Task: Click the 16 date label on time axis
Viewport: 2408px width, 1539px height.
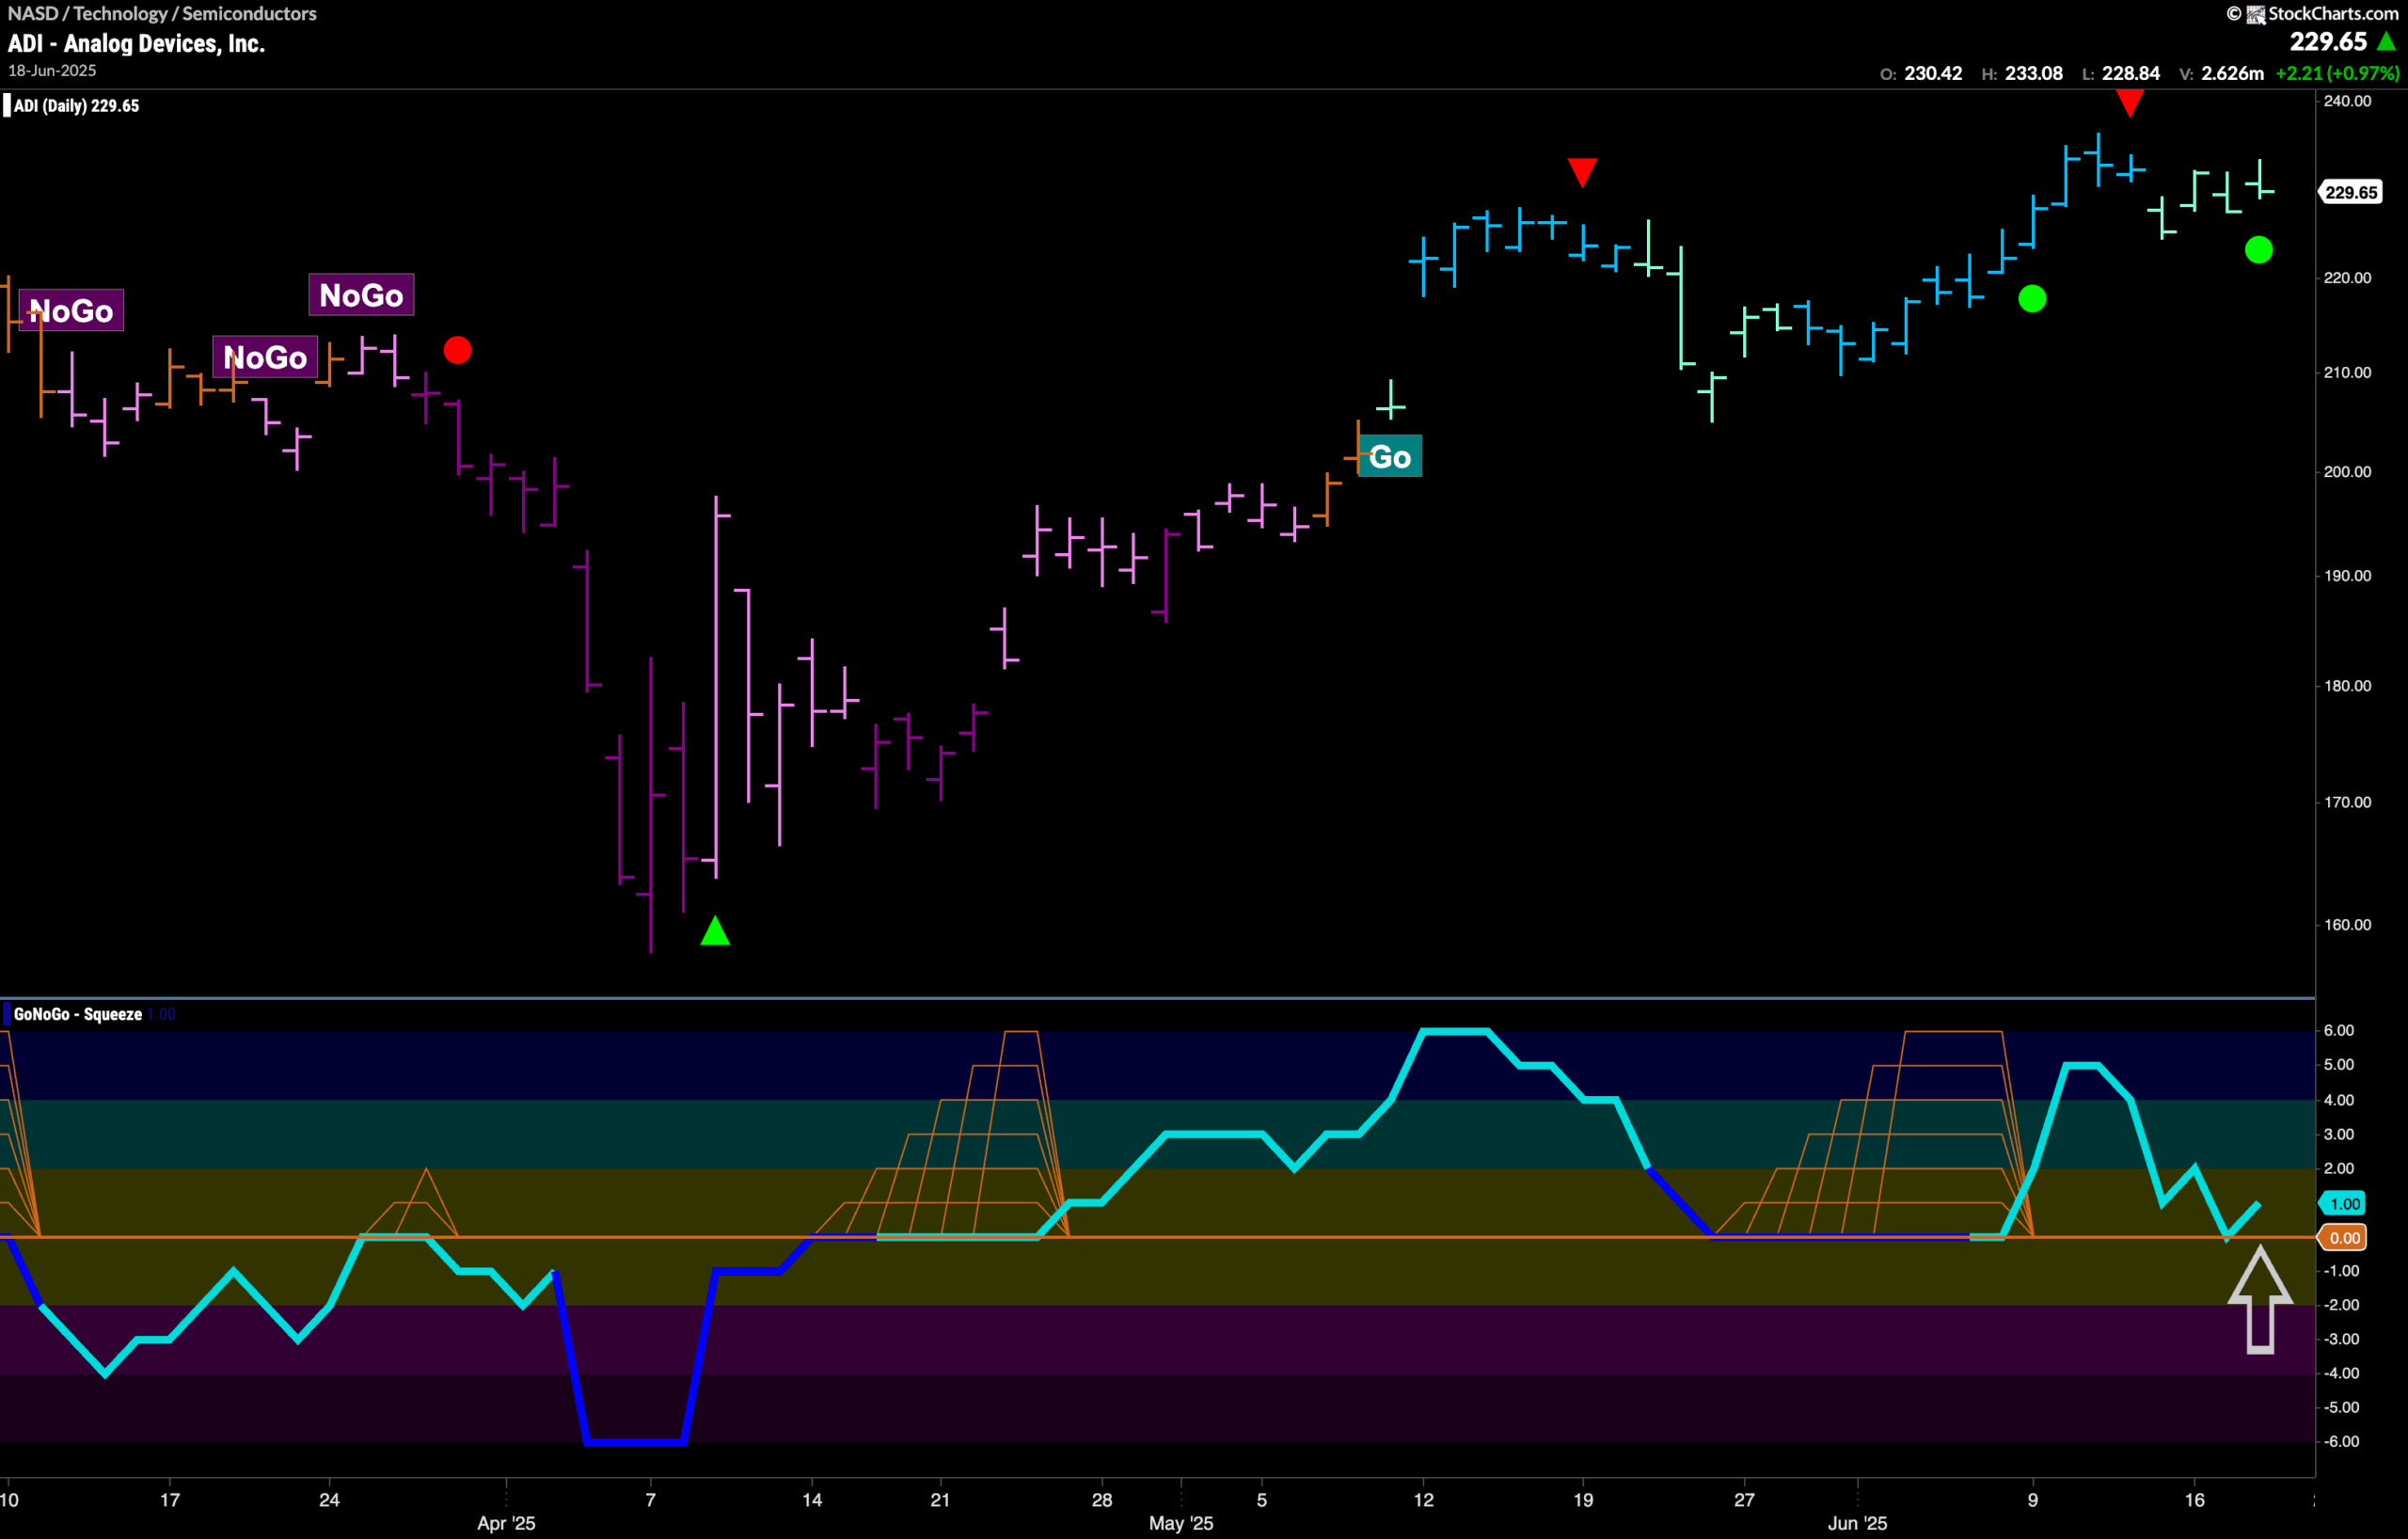Action: [x=2194, y=1500]
